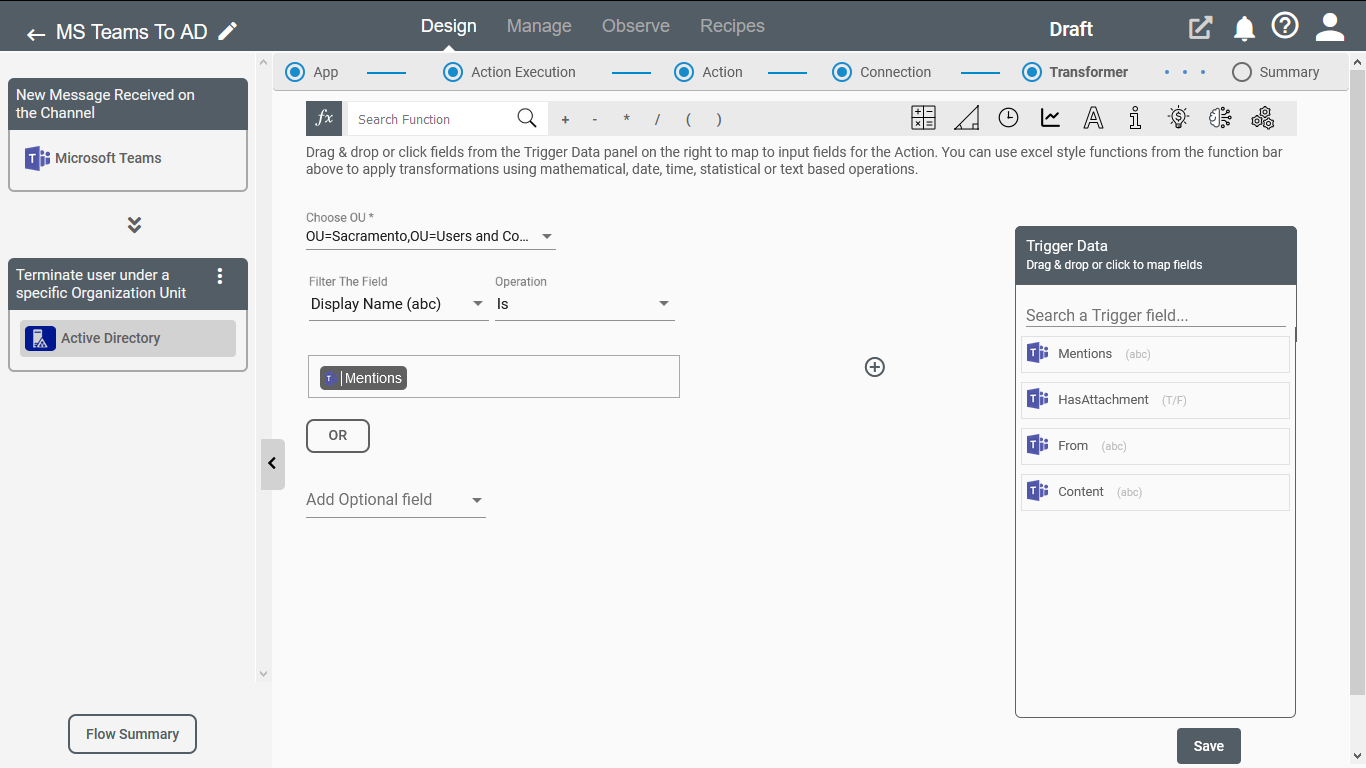Select the App step radio
The height and width of the screenshot is (768, 1366).
click(x=295, y=72)
